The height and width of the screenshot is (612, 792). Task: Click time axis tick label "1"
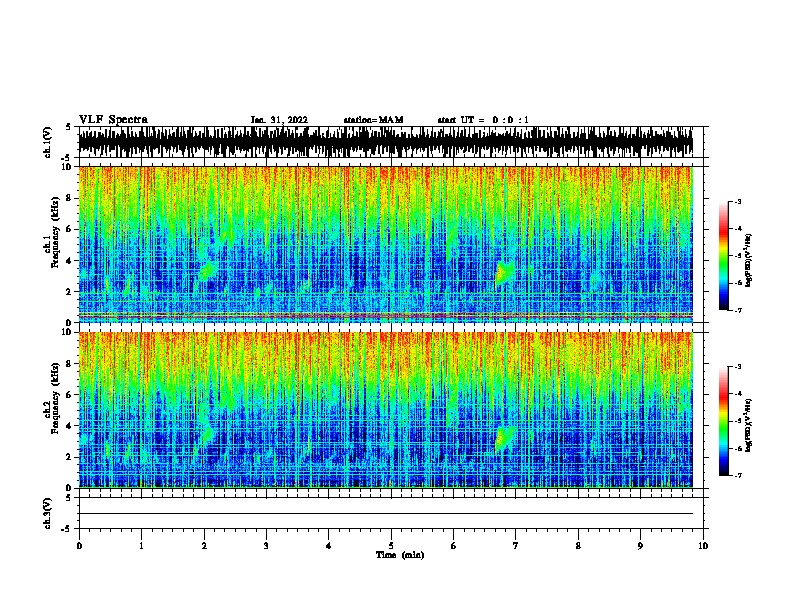(x=141, y=546)
